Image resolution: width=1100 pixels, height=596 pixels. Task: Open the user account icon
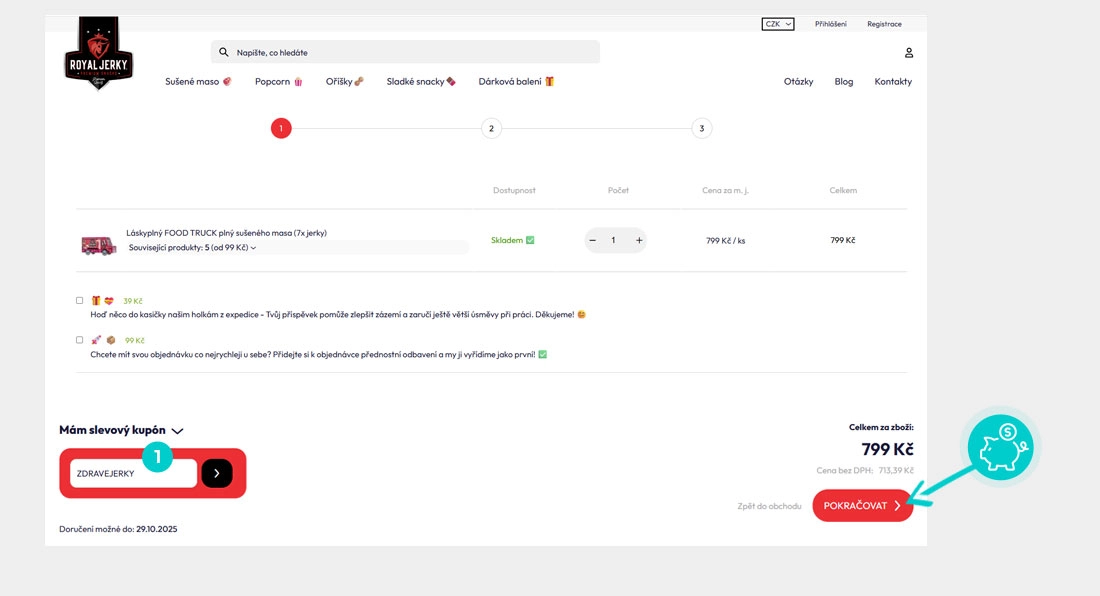pyautogui.click(x=908, y=52)
